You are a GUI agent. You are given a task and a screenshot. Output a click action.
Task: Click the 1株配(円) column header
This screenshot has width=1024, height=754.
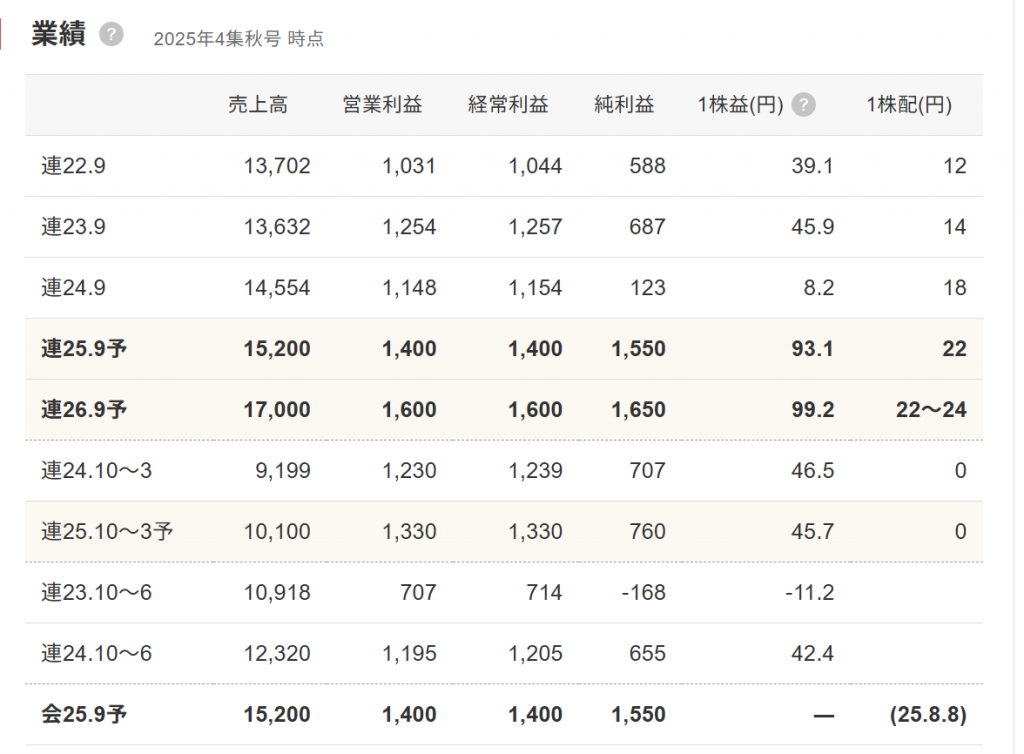[x=909, y=105]
